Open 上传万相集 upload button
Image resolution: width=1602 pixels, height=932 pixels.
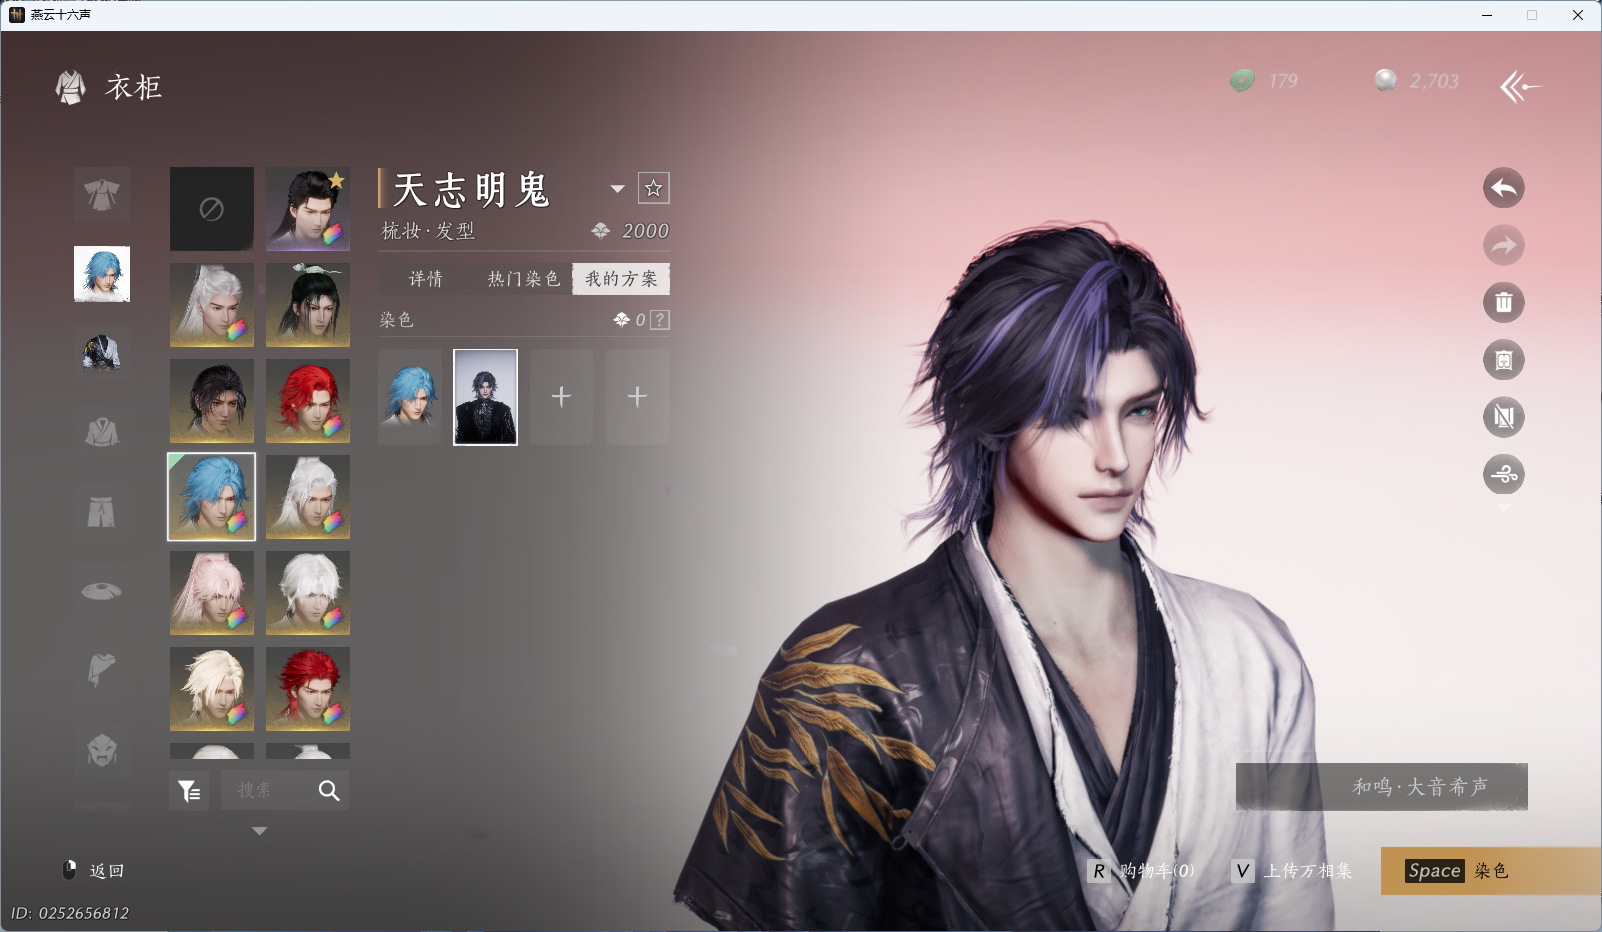tap(1293, 871)
